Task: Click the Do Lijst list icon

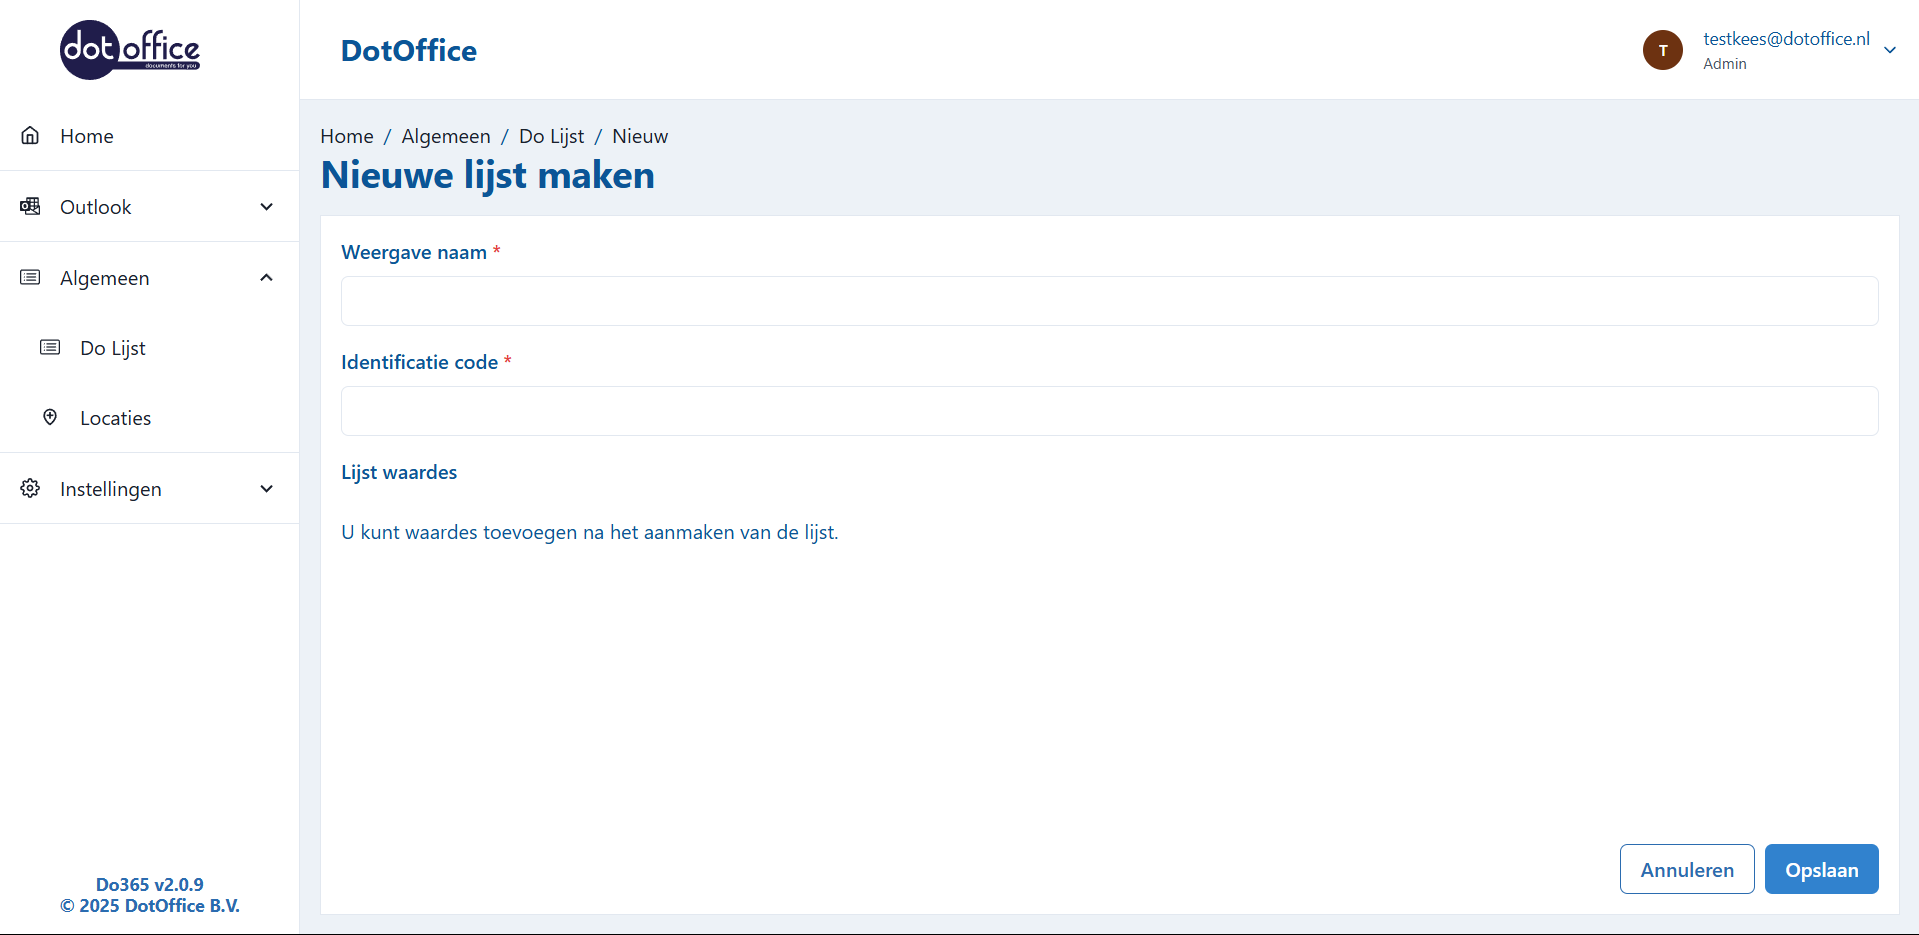Action: point(50,347)
